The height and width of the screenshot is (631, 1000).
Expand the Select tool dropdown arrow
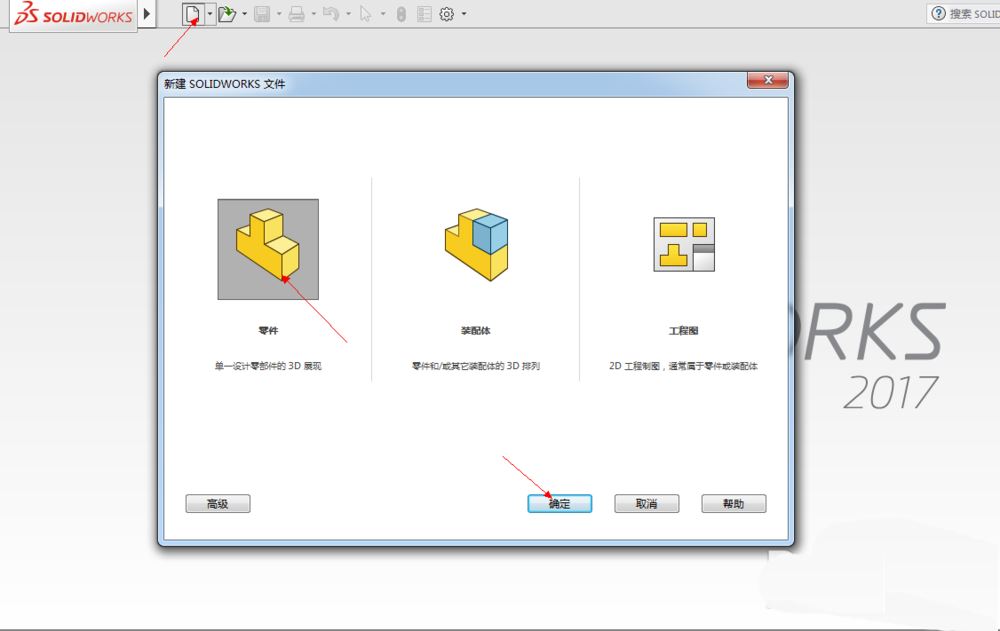click(383, 13)
